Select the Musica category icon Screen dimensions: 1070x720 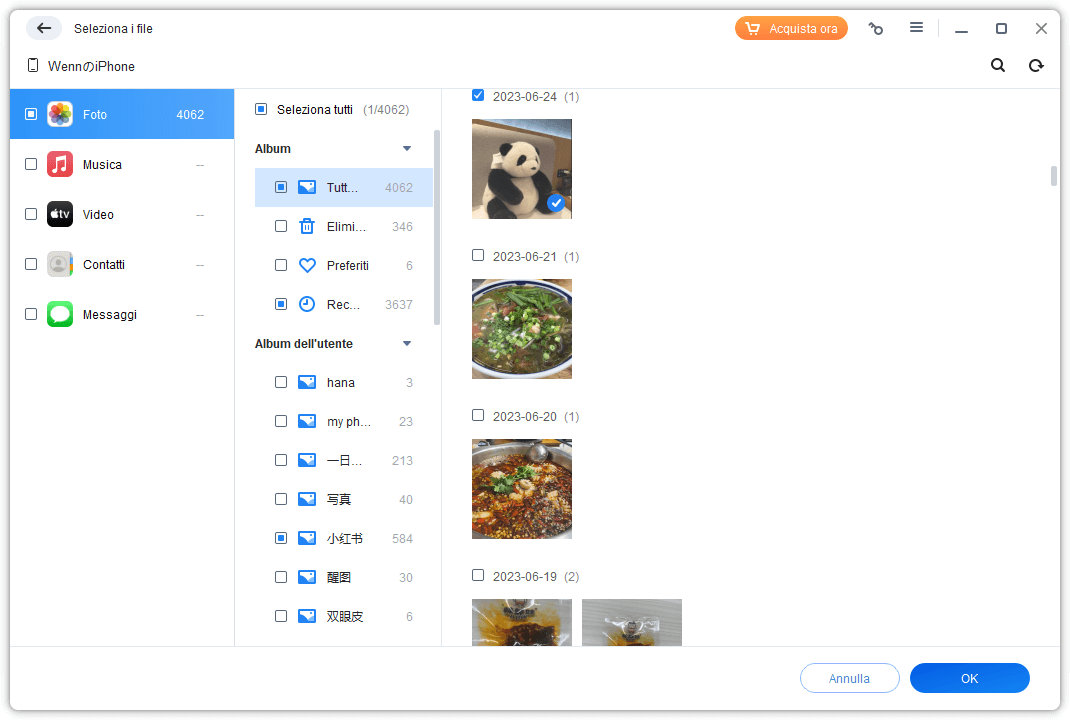tap(60, 165)
